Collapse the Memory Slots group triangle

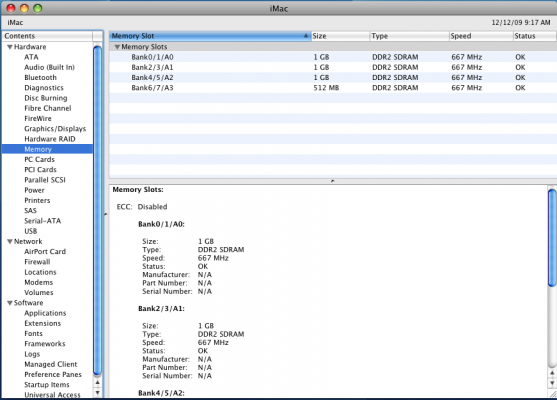click(117, 47)
